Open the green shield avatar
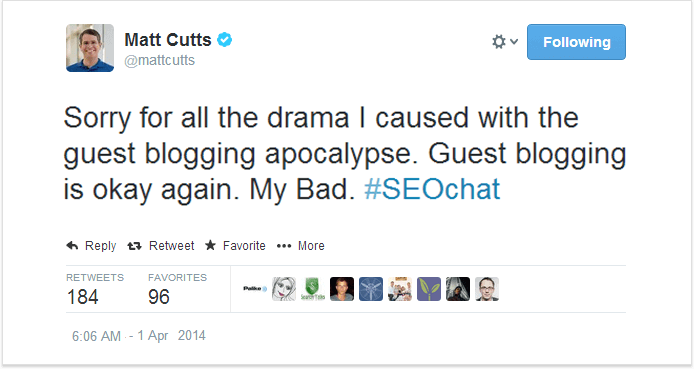694x369 pixels. click(x=313, y=289)
